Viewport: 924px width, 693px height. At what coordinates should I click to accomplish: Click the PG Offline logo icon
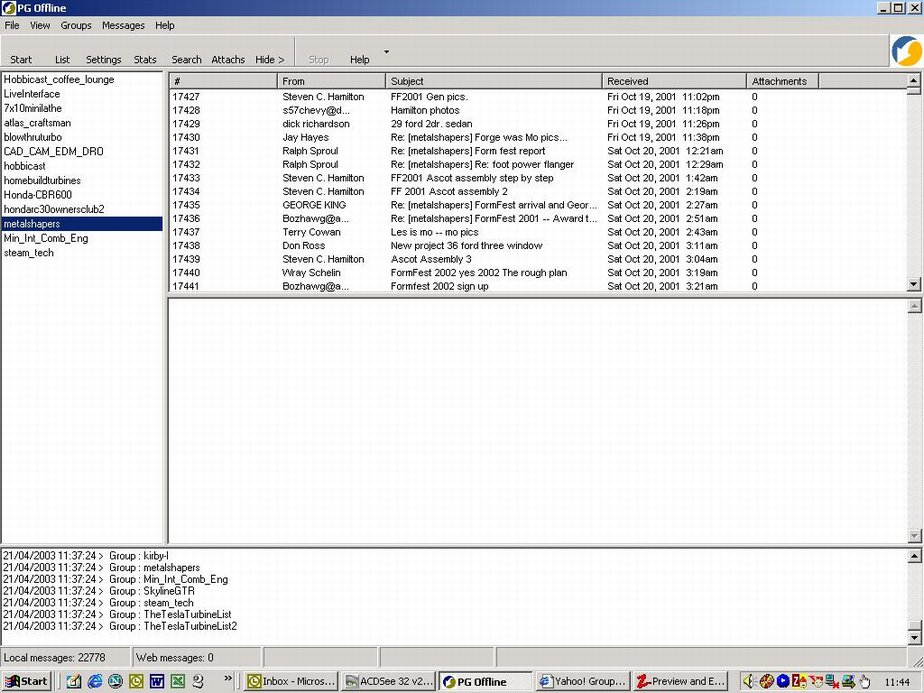click(906, 52)
